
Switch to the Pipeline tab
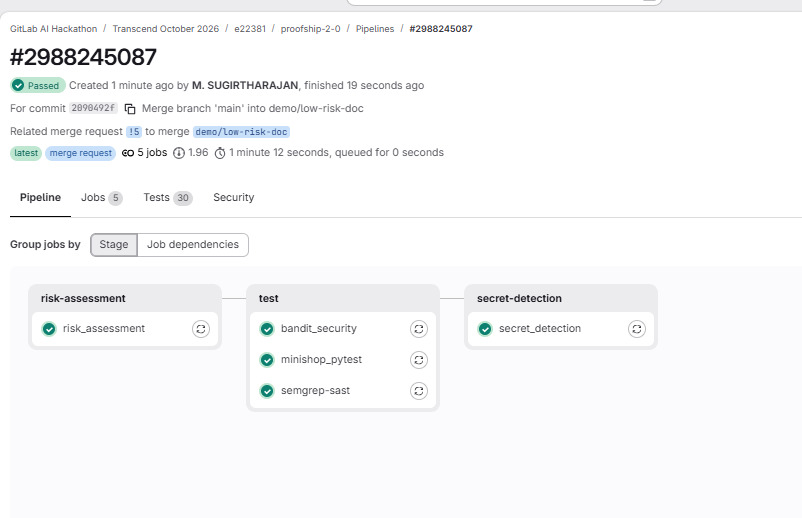40,198
